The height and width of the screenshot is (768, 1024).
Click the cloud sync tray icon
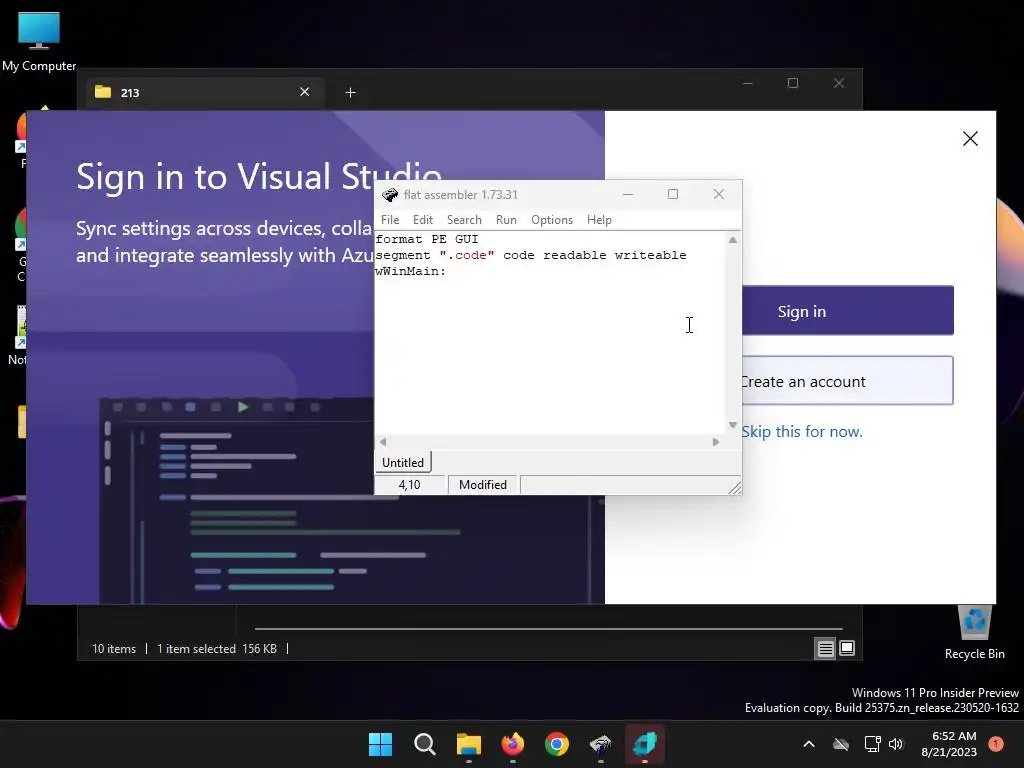[x=841, y=744]
